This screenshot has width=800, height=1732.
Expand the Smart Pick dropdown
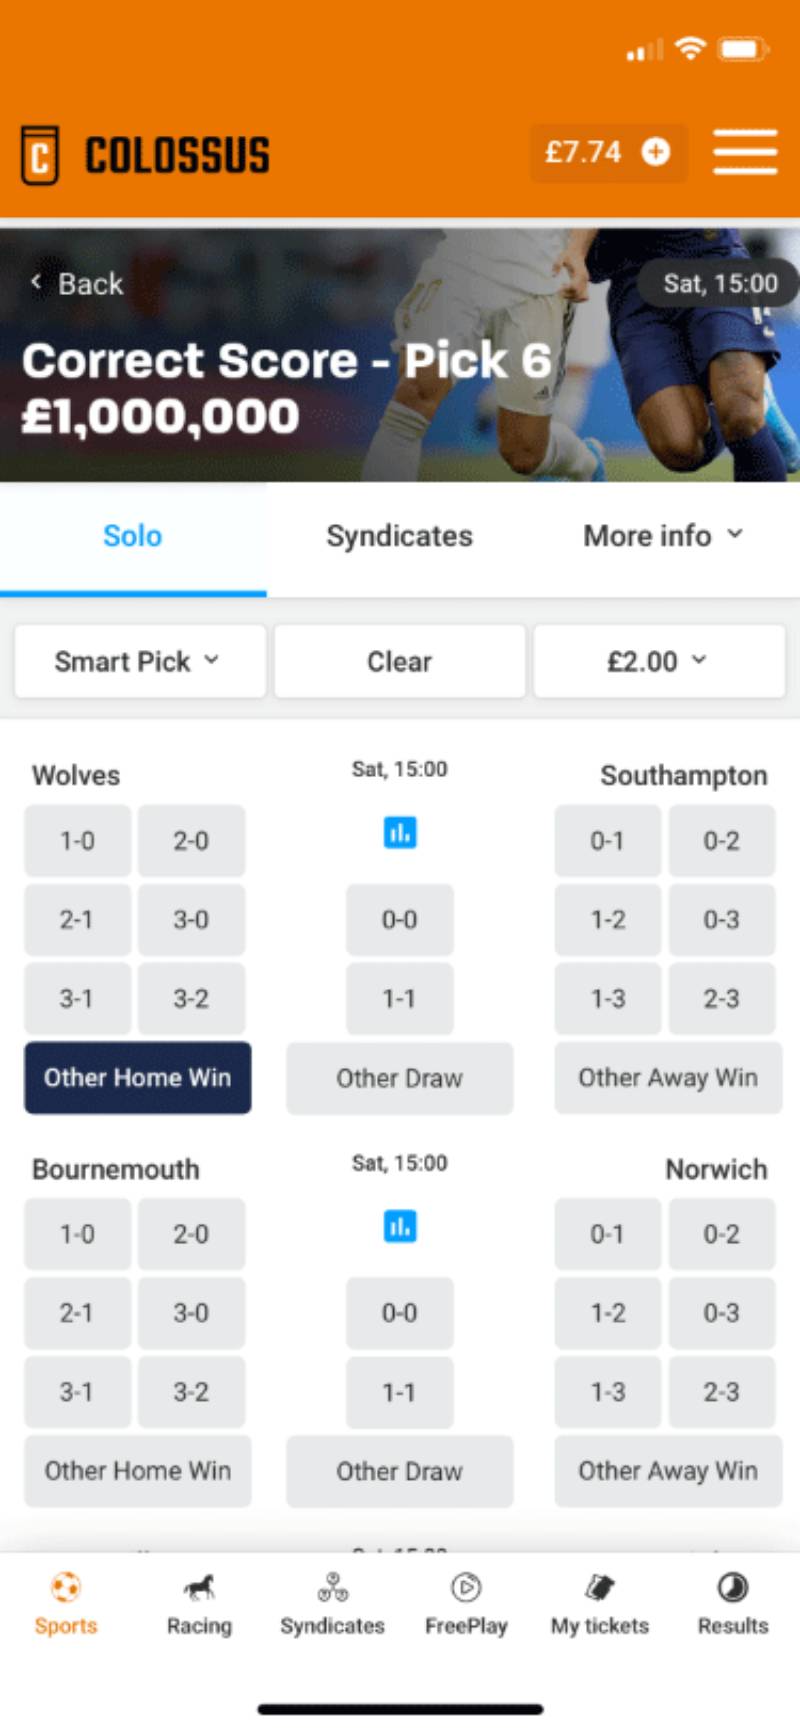(x=139, y=661)
